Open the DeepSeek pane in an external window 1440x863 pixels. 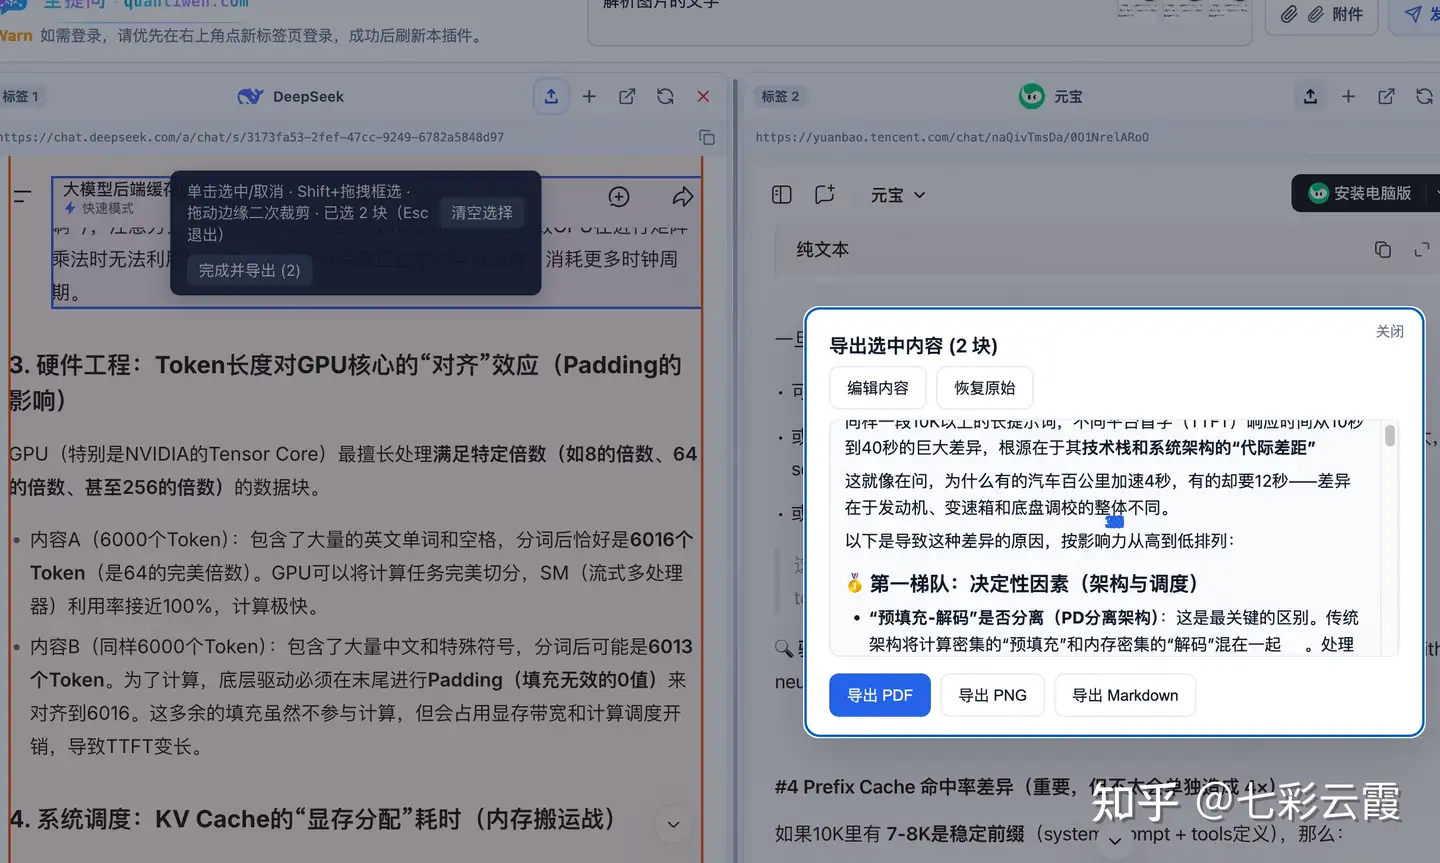point(627,96)
